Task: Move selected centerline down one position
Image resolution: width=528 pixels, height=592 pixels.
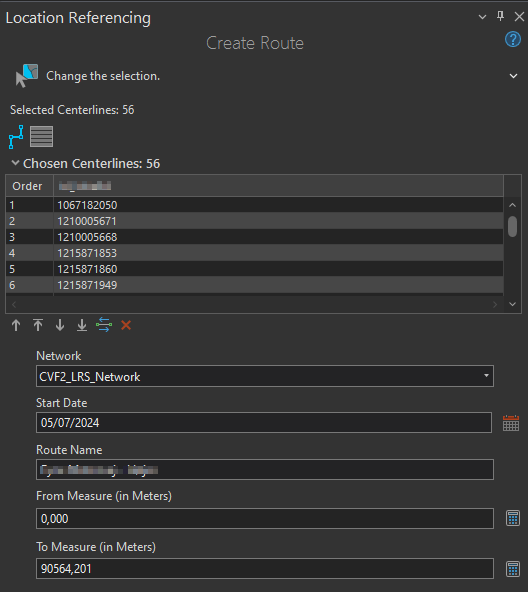Action: point(60,325)
